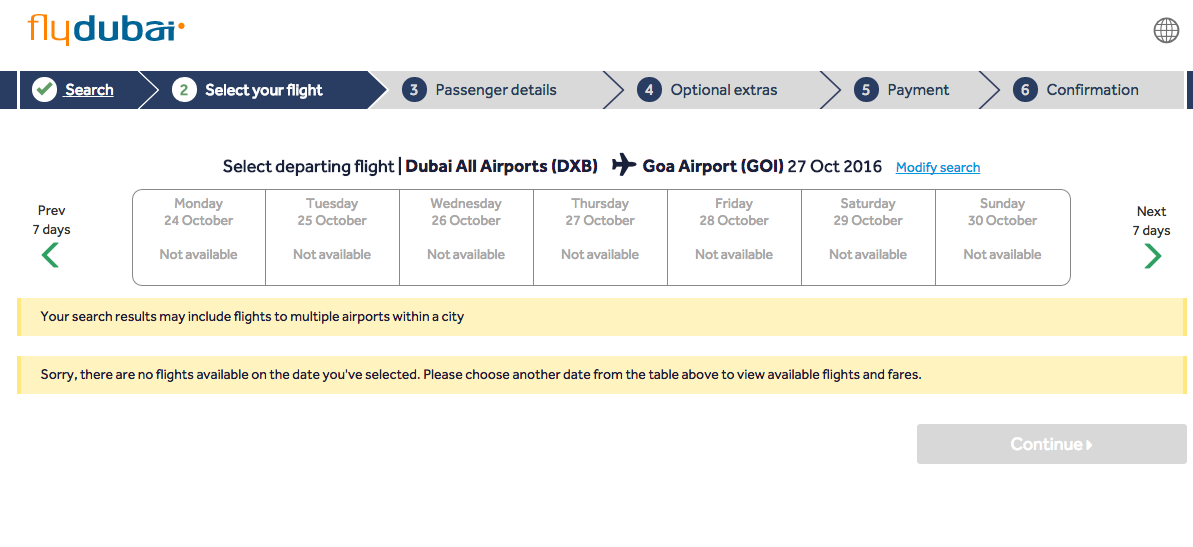This screenshot has width=1193, height=547.
Task: Select the Passenger details step
Action: (x=495, y=90)
